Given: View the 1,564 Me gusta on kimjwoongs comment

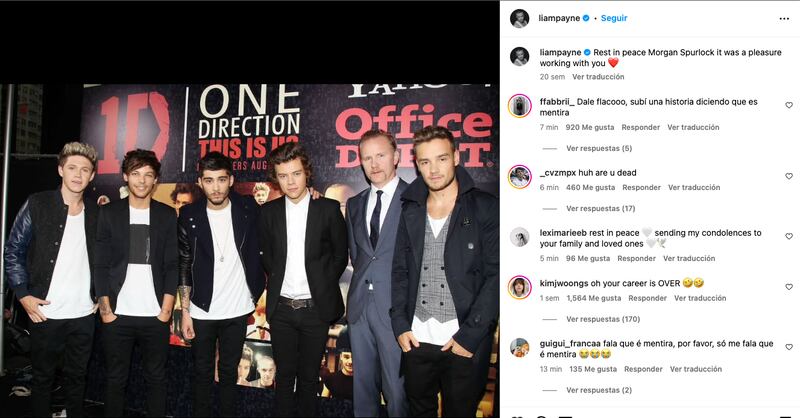Looking at the screenshot, I should (594, 299).
